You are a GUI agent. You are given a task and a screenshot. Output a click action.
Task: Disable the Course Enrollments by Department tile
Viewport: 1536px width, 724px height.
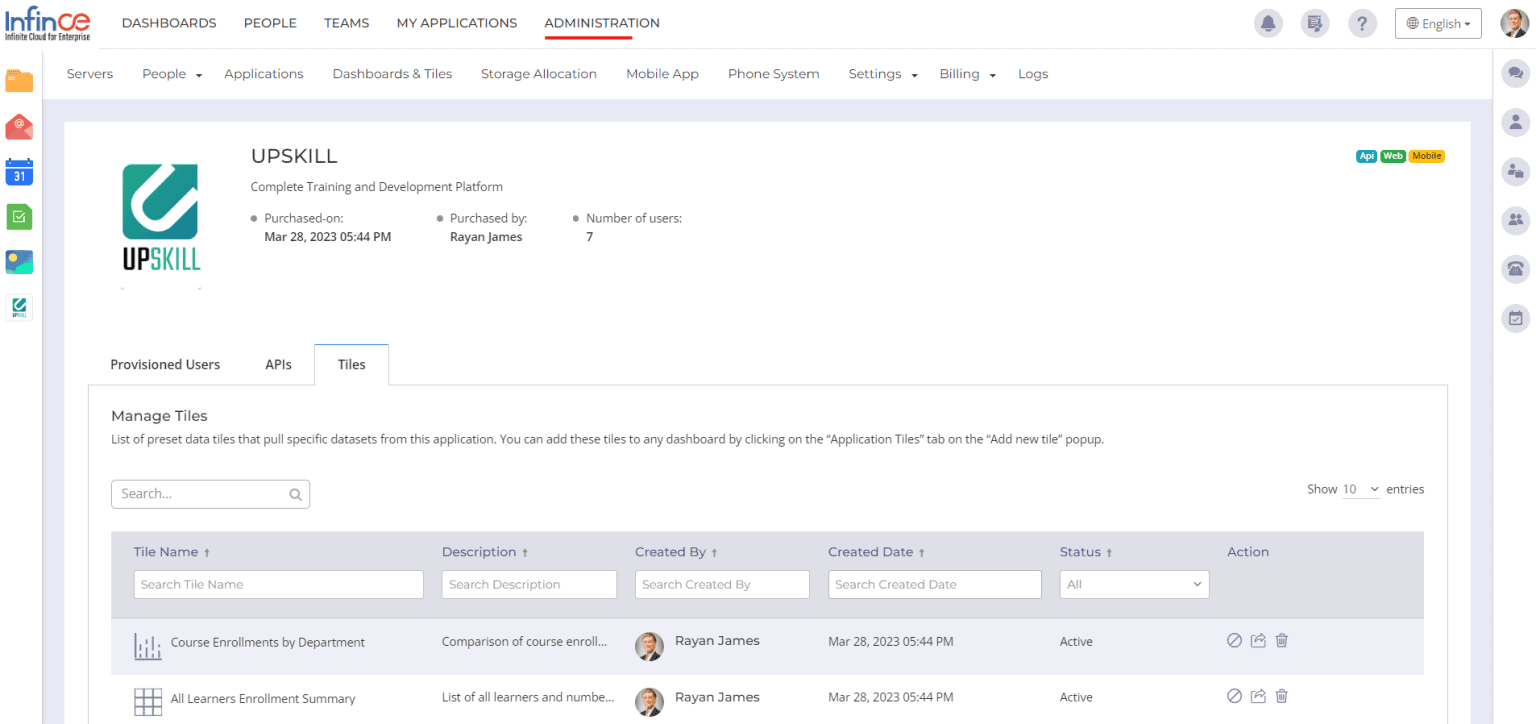point(1234,641)
